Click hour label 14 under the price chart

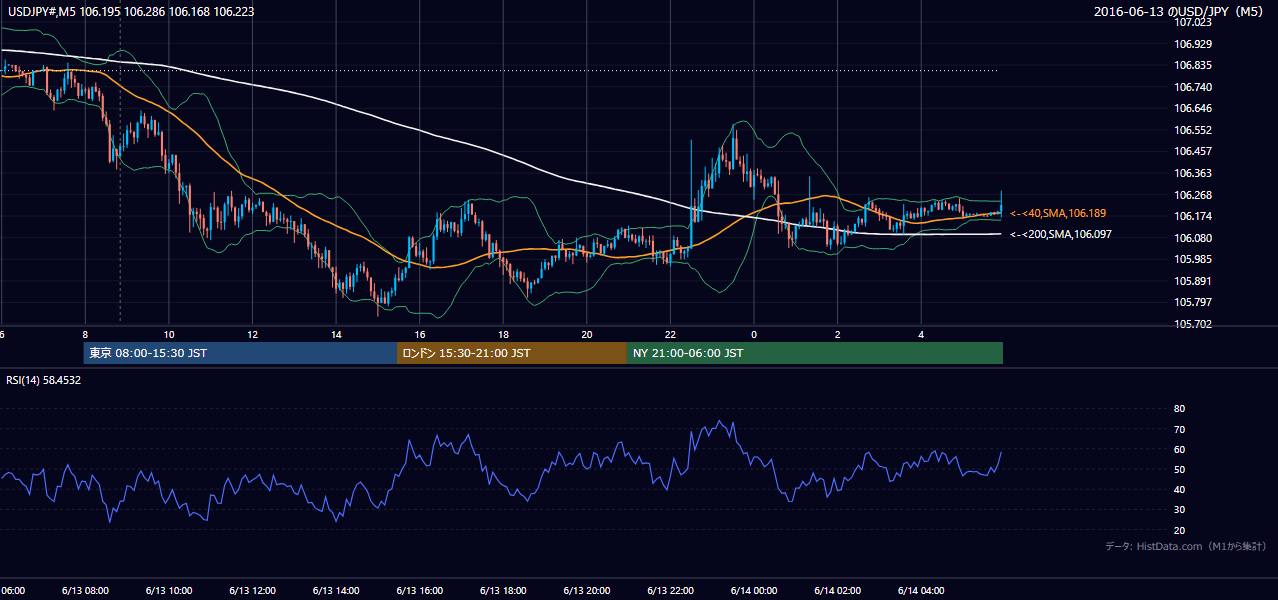click(x=336, y=334)
